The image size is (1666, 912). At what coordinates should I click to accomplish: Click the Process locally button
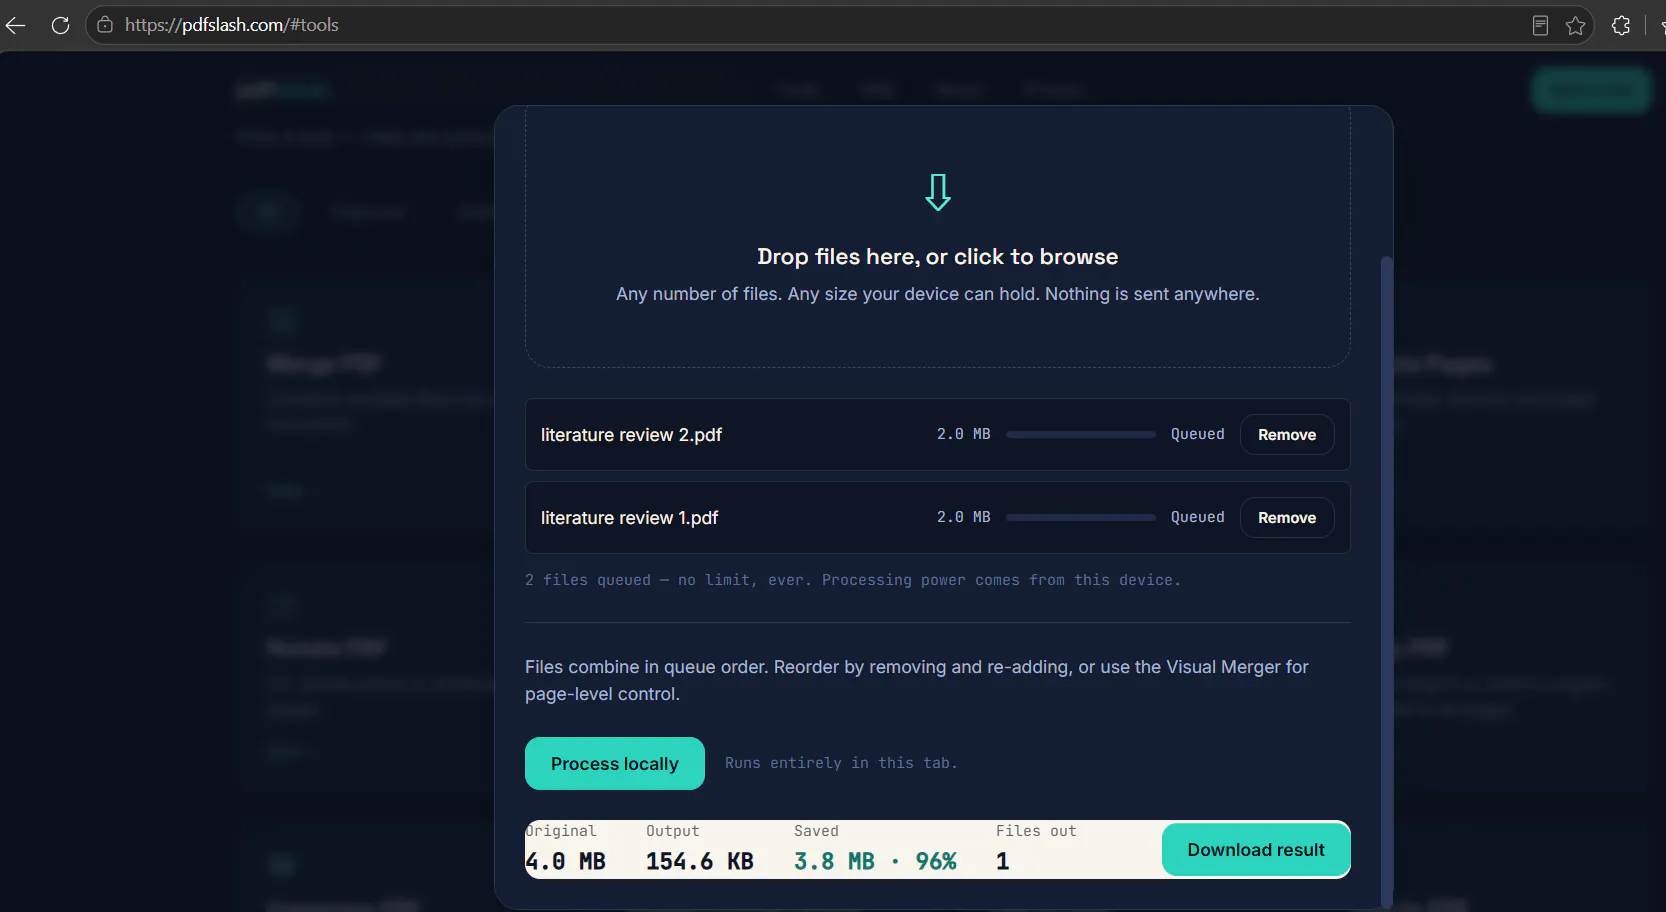point(615,764)
